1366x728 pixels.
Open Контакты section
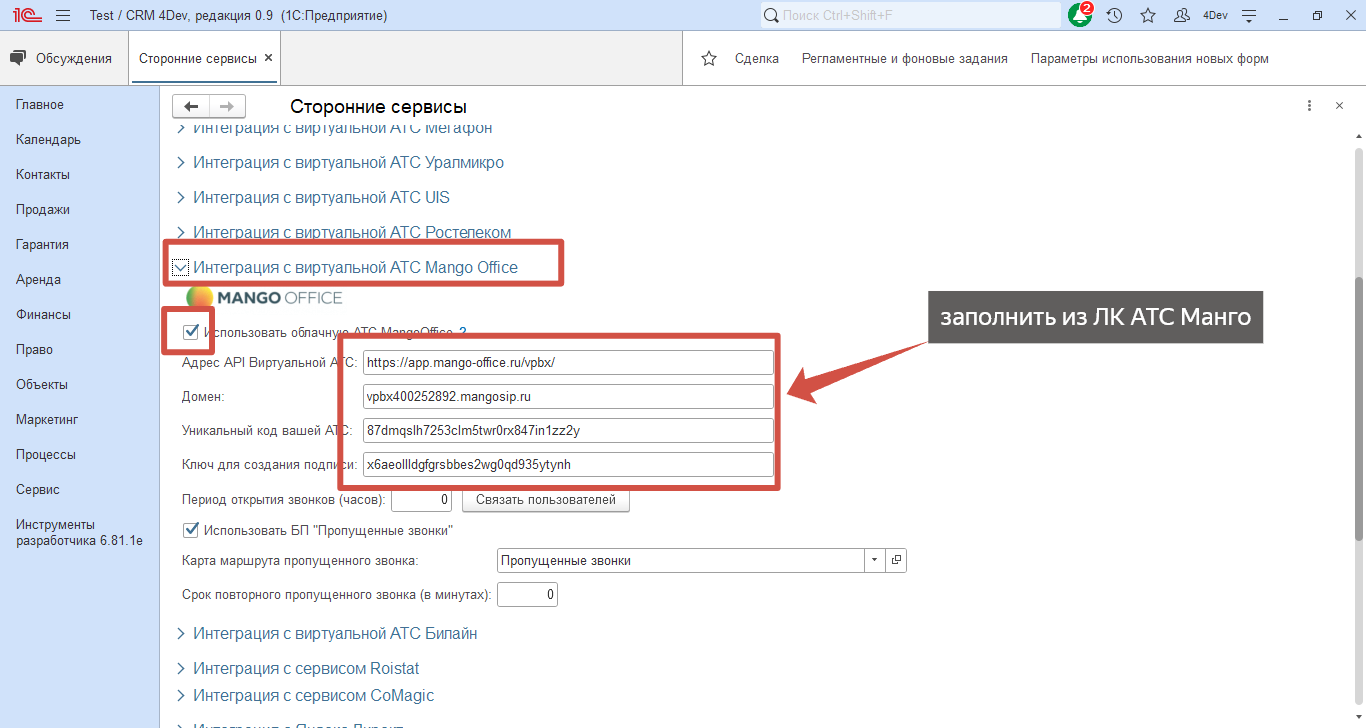coord(43,175)
